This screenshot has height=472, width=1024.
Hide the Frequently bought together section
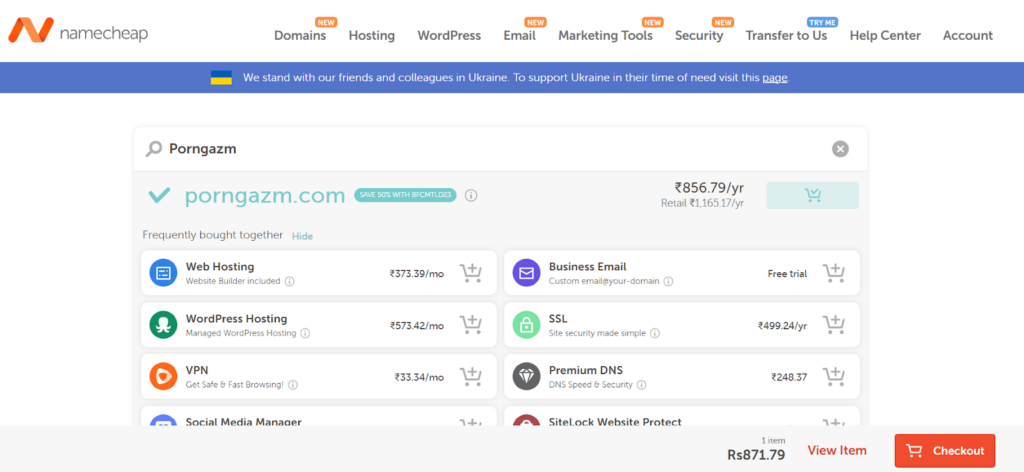pyautogui.click(x=302, y=236)
